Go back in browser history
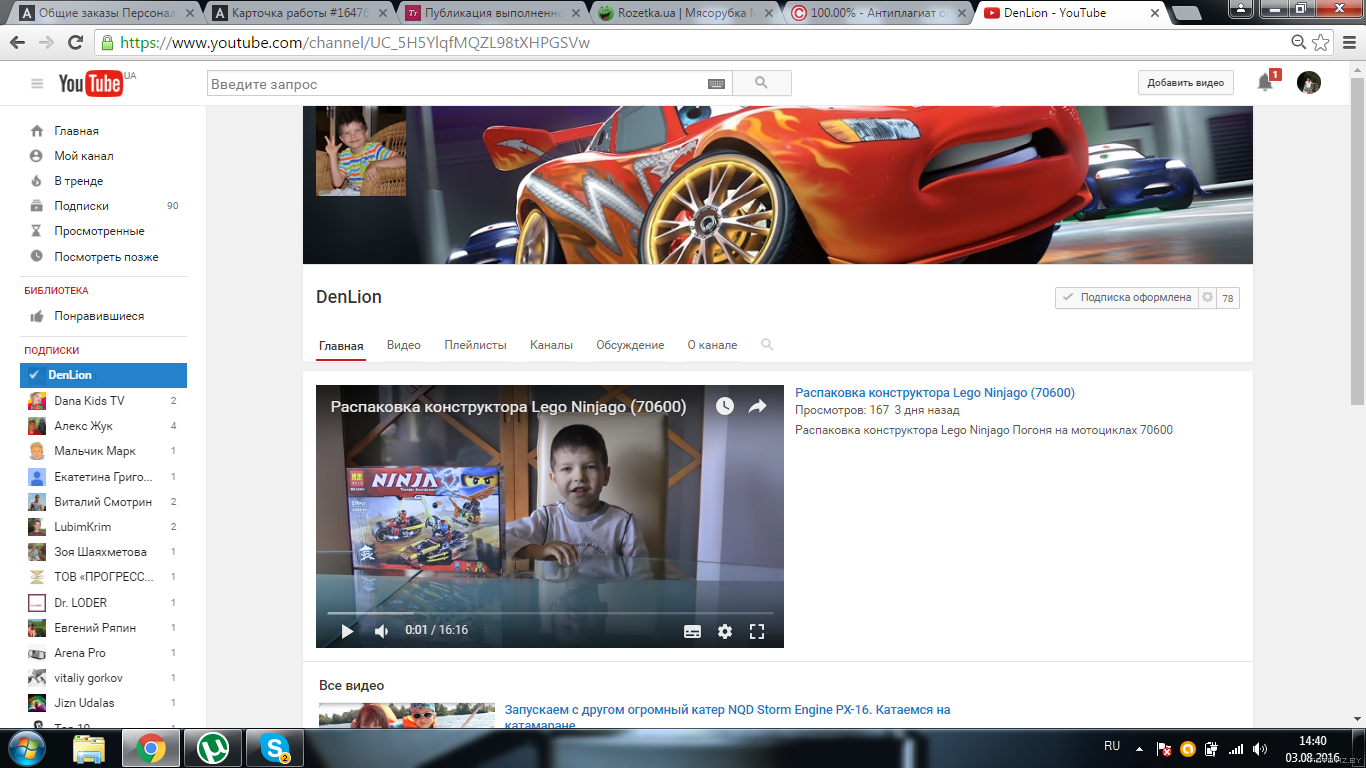Viewport: 1366px width, 768px height. coord(18,43)
